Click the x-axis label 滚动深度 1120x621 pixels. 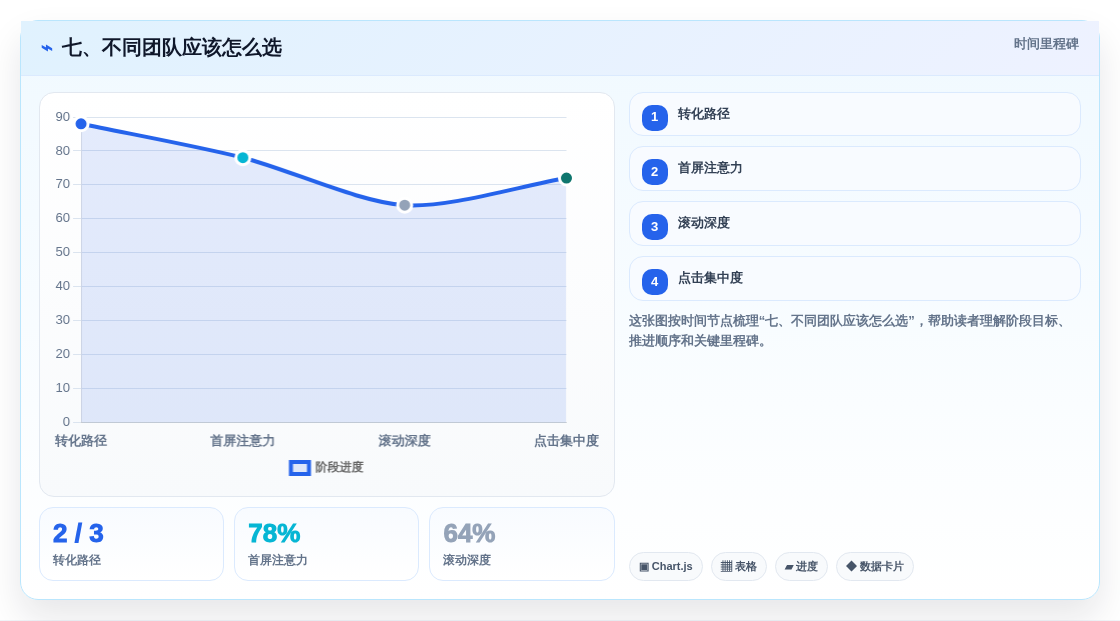(404, 441)
